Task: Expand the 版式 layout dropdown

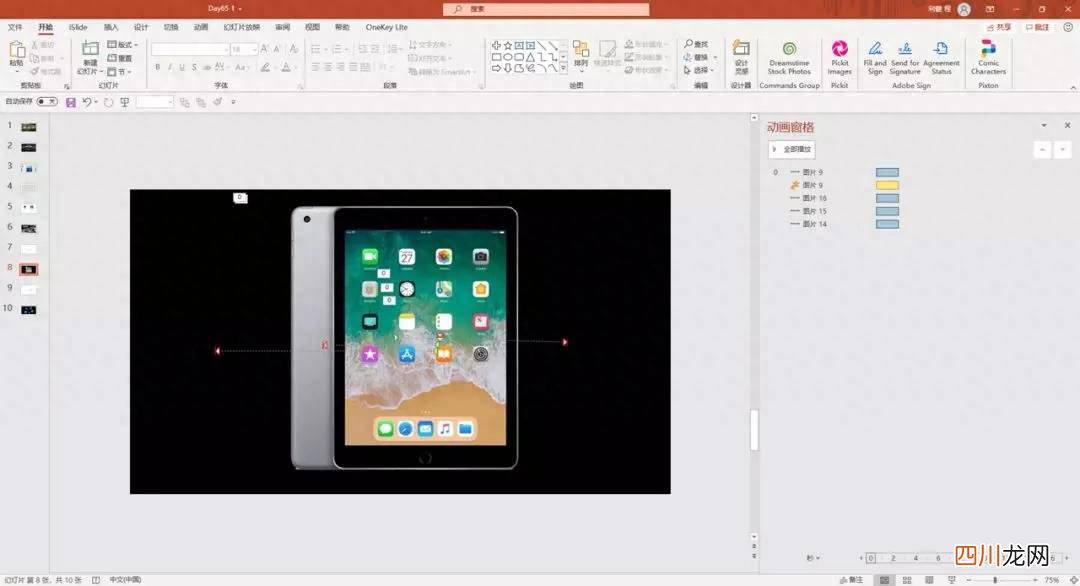Action: point(123,45)
